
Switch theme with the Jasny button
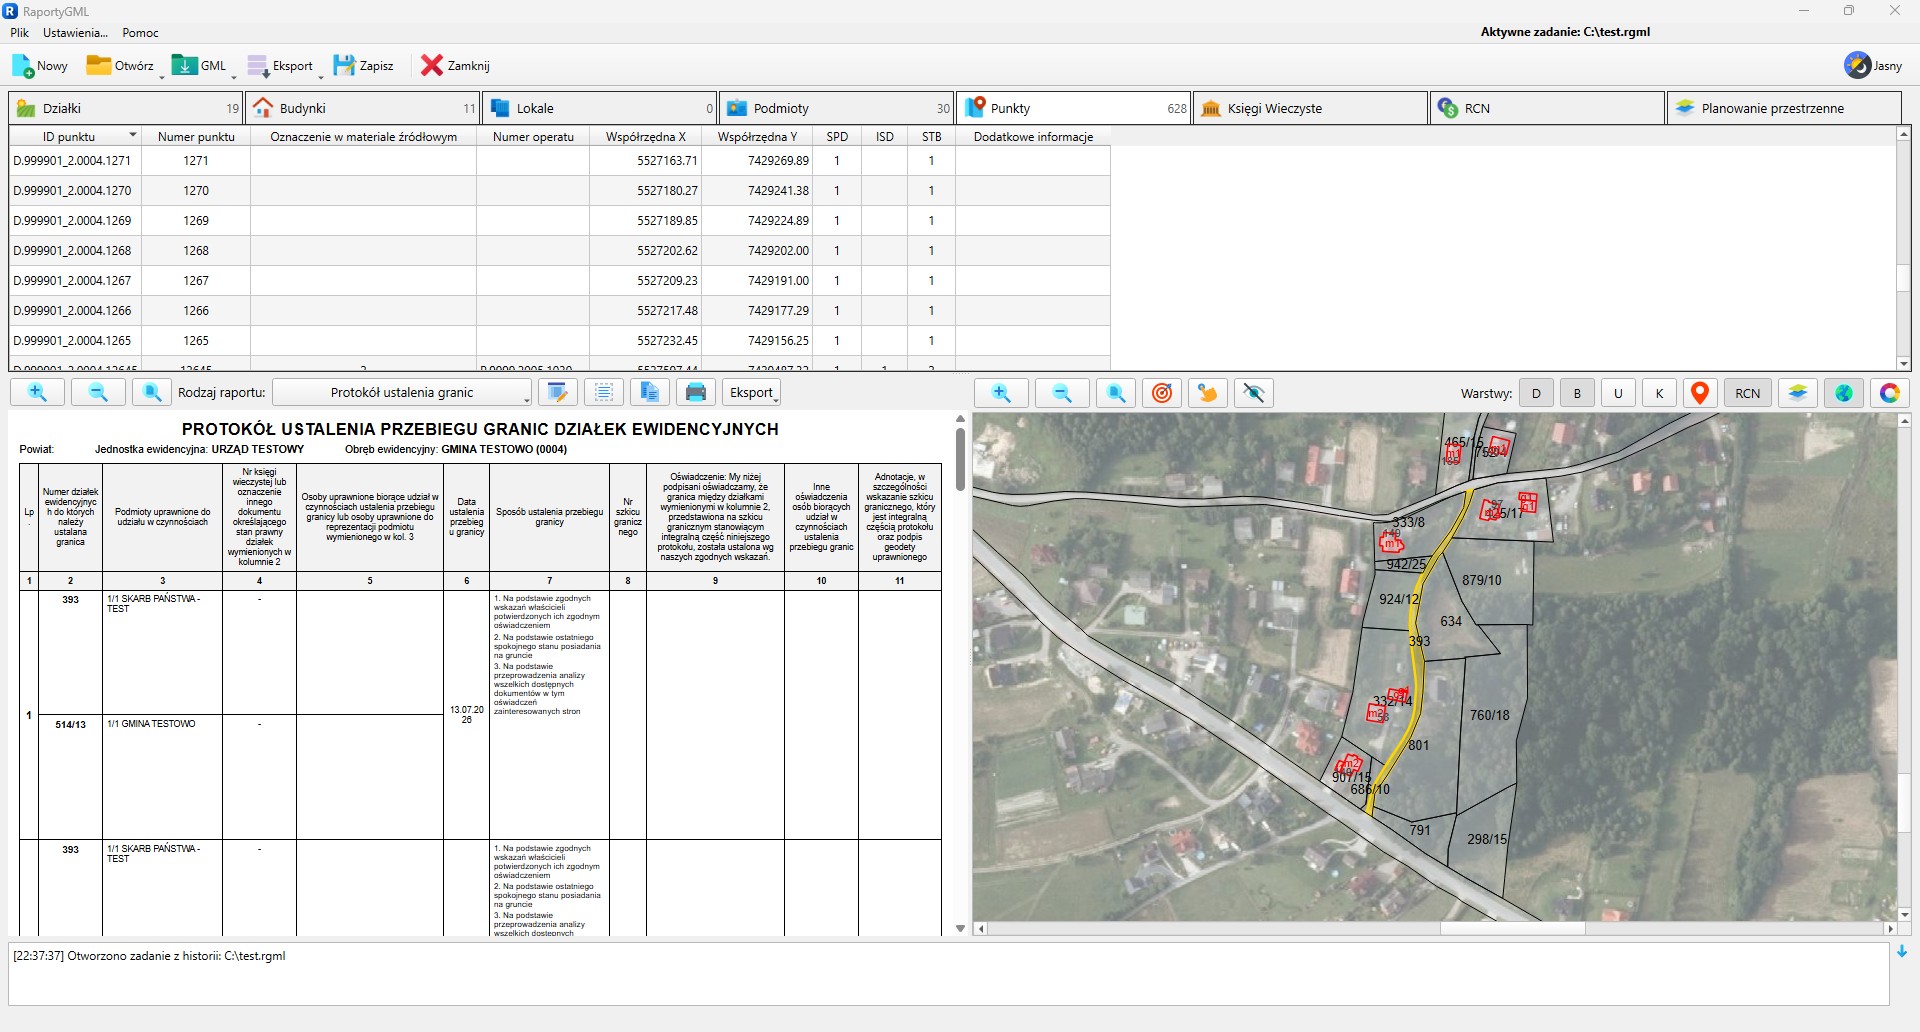pos(1874,66)
